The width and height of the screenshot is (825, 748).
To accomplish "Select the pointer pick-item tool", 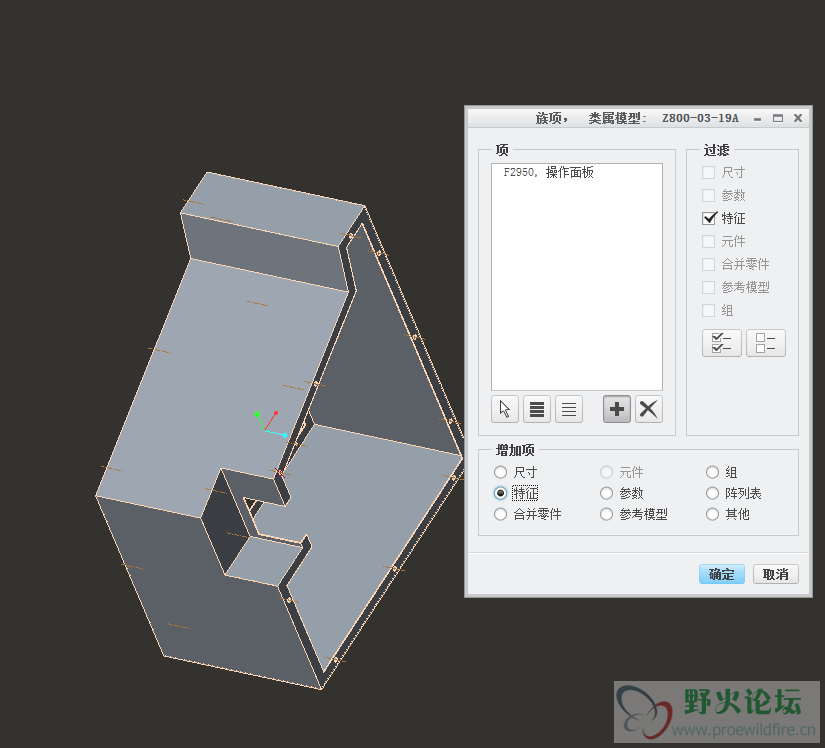I will coord(505,409).
